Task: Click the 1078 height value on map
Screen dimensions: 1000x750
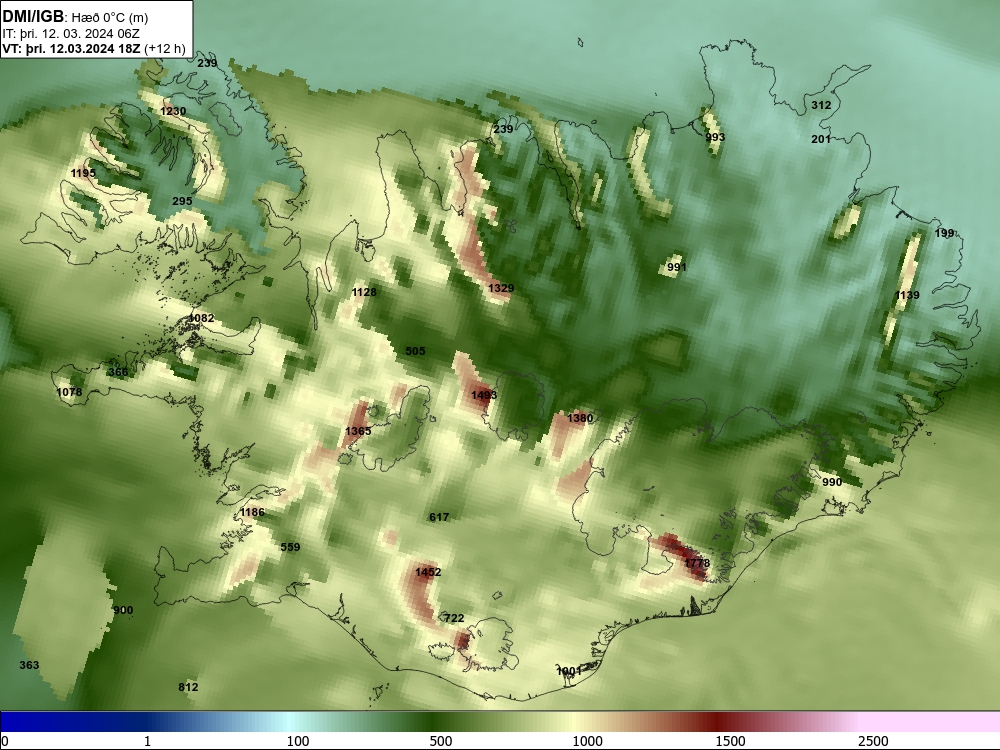Action: pos(70,392)
